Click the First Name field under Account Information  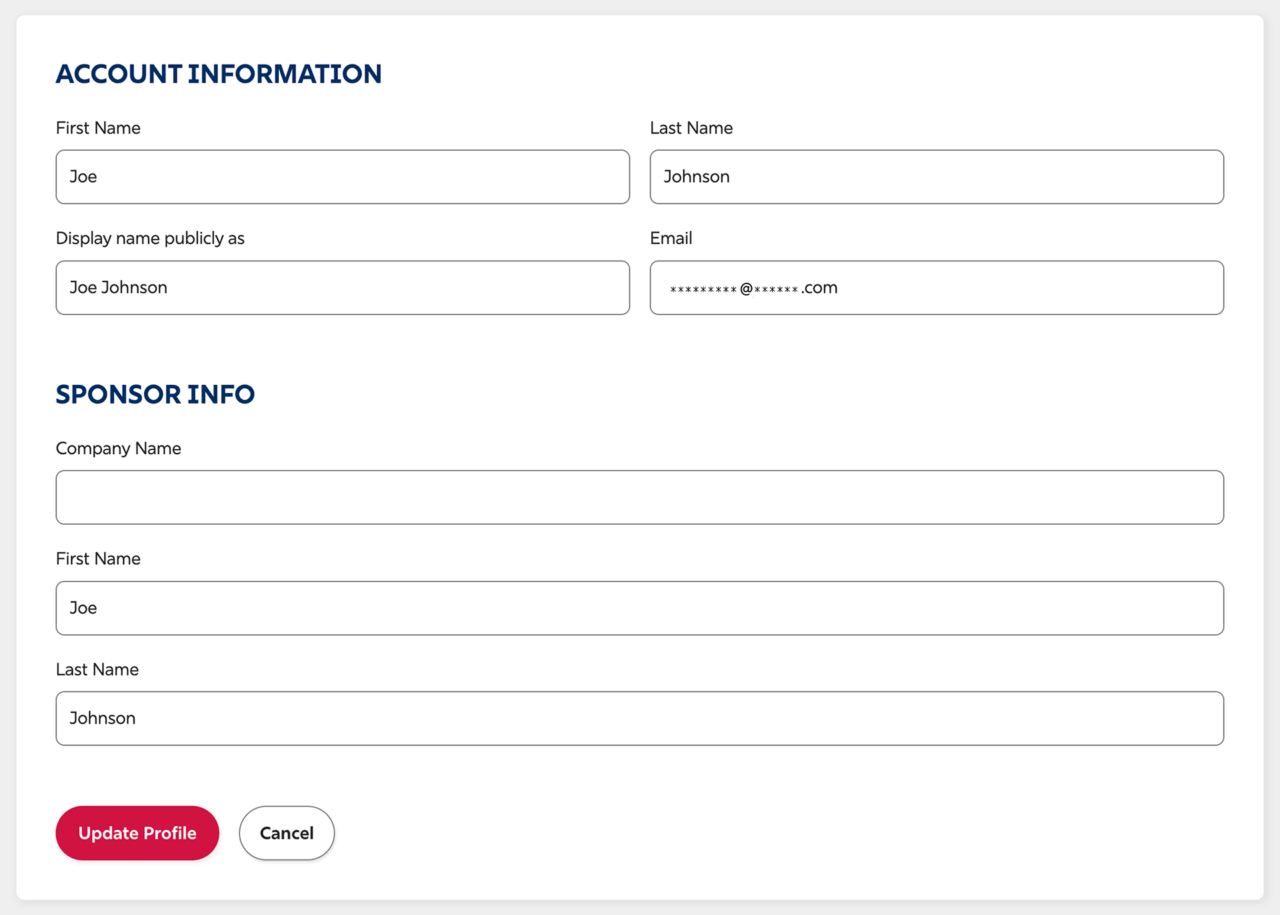(x=342, y=176)
